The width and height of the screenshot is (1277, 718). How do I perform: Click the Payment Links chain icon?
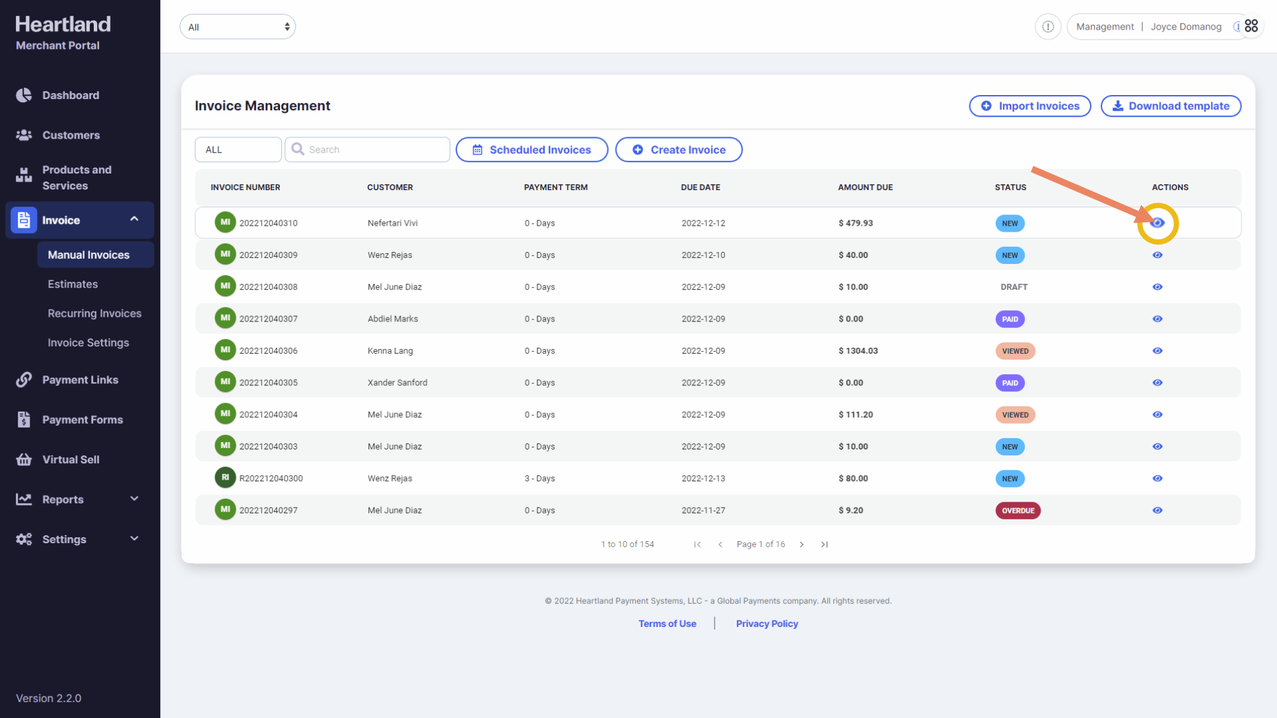coord(24,380)
